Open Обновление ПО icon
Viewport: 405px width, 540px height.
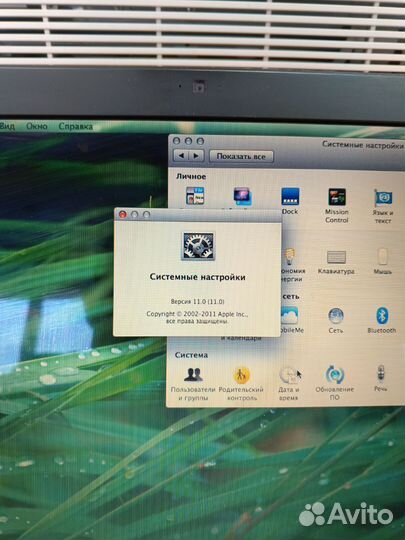click(335, 375)
